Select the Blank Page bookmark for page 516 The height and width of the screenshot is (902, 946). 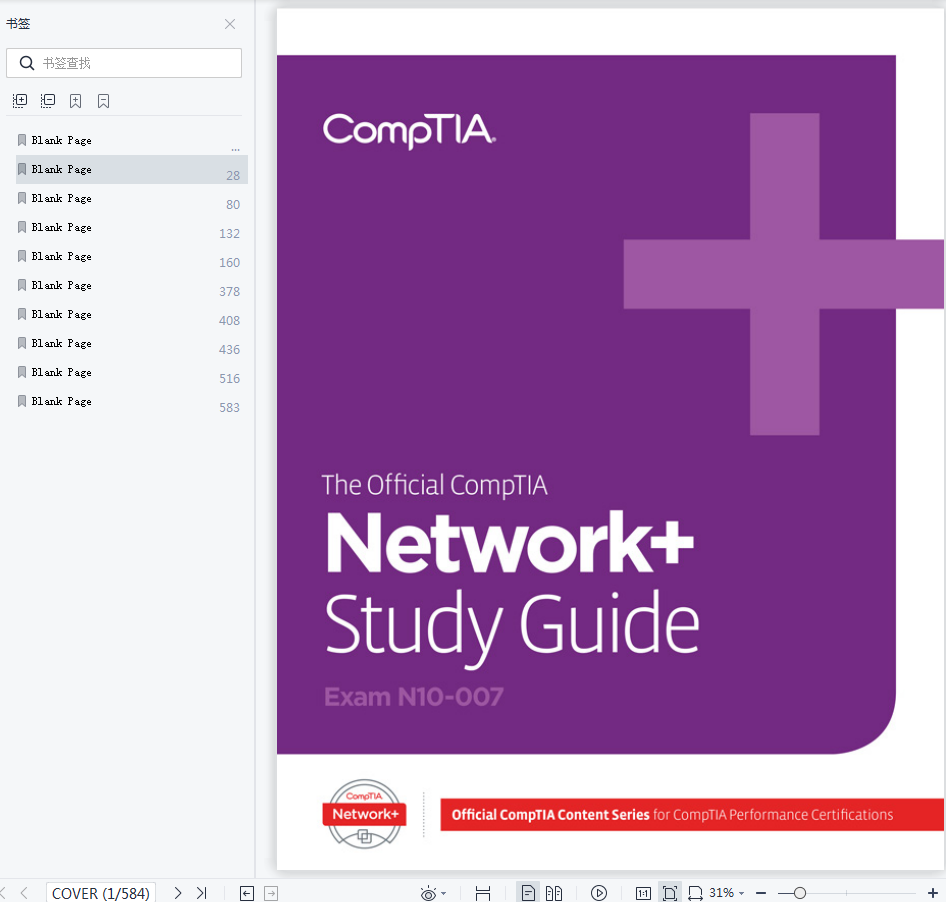tap(132, 372)
